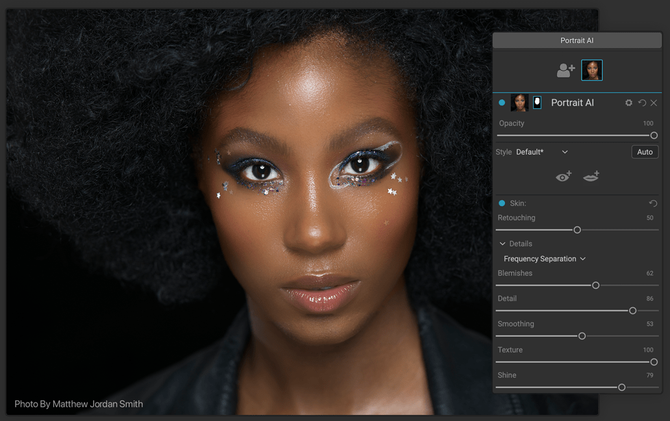Remove the Portrait AI filter
The height and width of the screenshot is (421, 670).
coord(654,103)
